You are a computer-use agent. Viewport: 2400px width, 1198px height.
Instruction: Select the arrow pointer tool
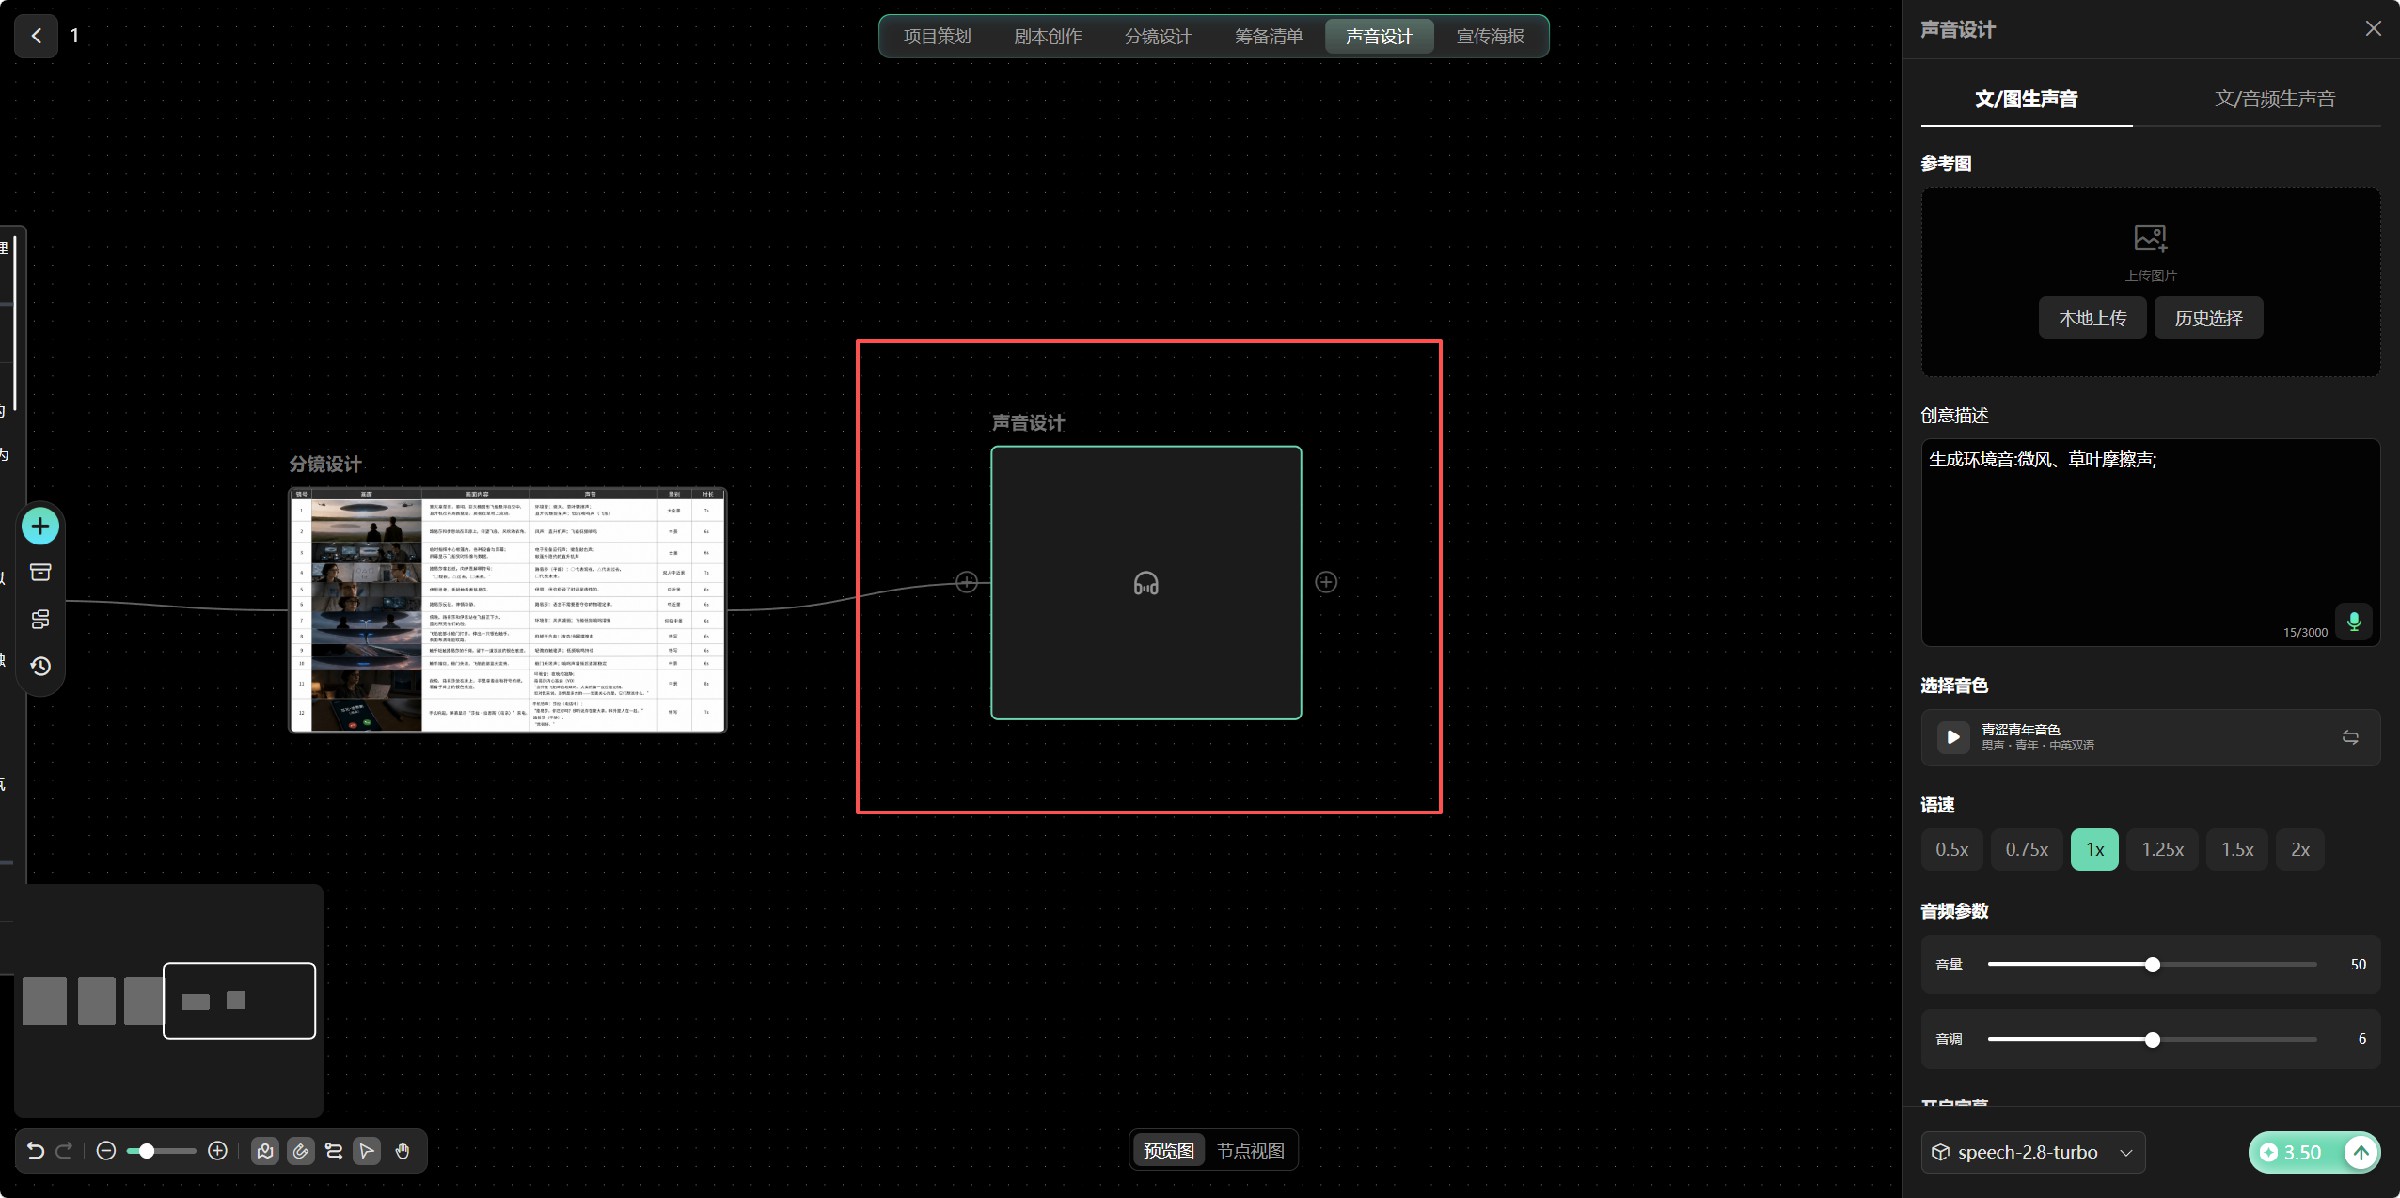point(367,1151)
